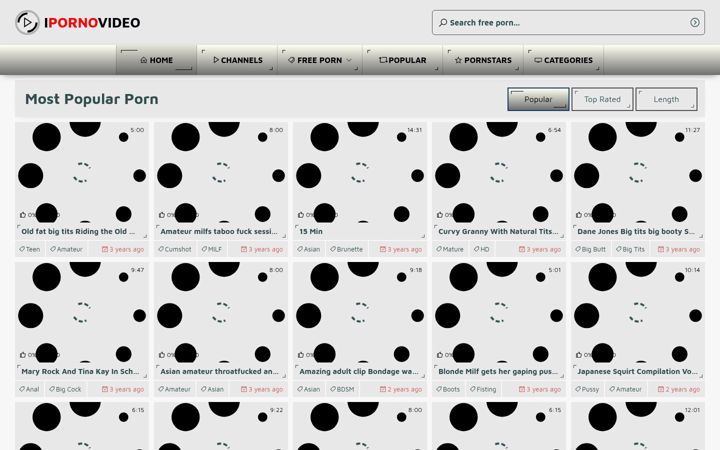
Task: Click the site logo play icon
Action: tap(27, 22)
